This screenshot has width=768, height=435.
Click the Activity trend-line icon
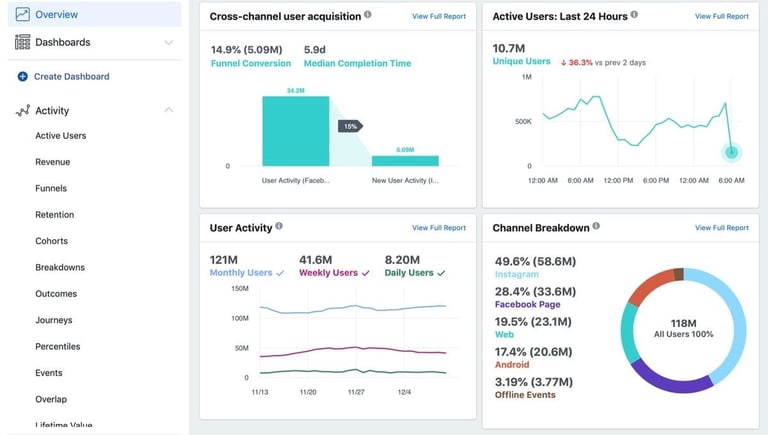23,111
